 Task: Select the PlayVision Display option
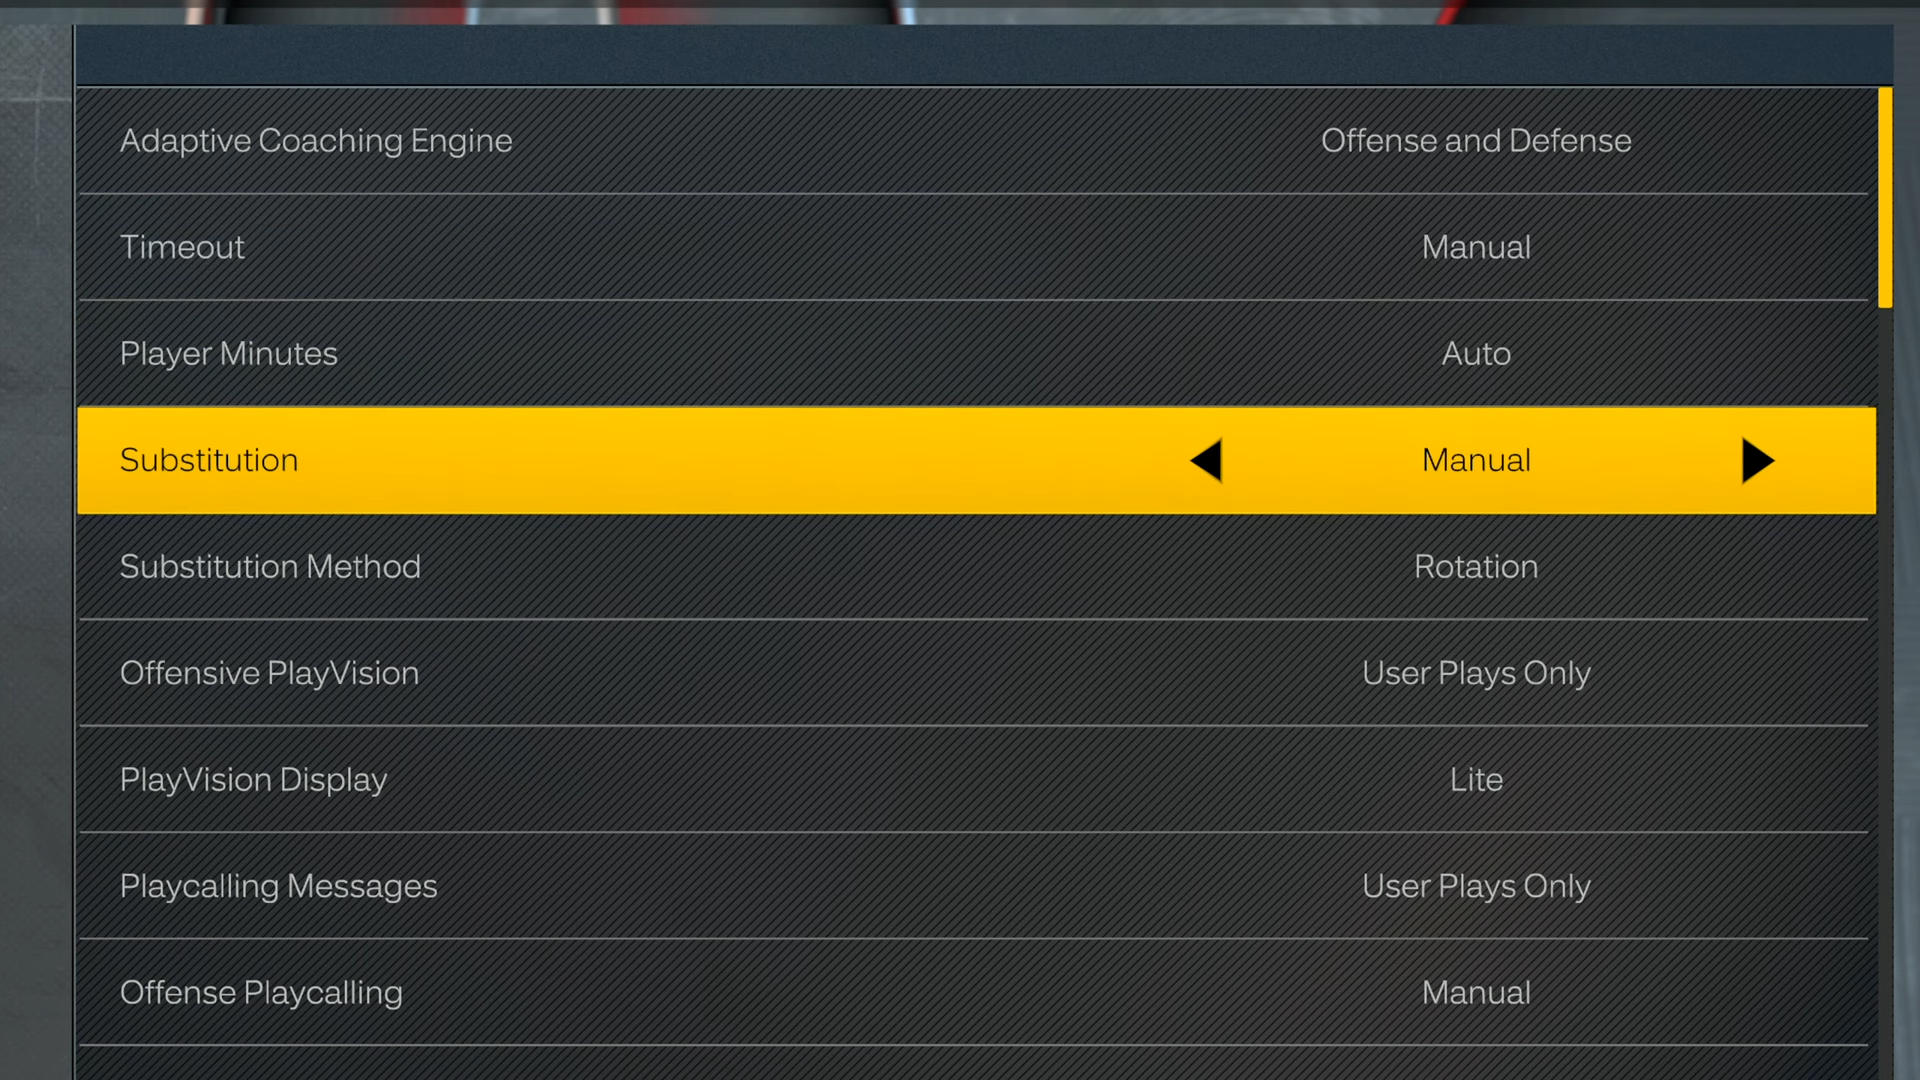pos(973,780)
